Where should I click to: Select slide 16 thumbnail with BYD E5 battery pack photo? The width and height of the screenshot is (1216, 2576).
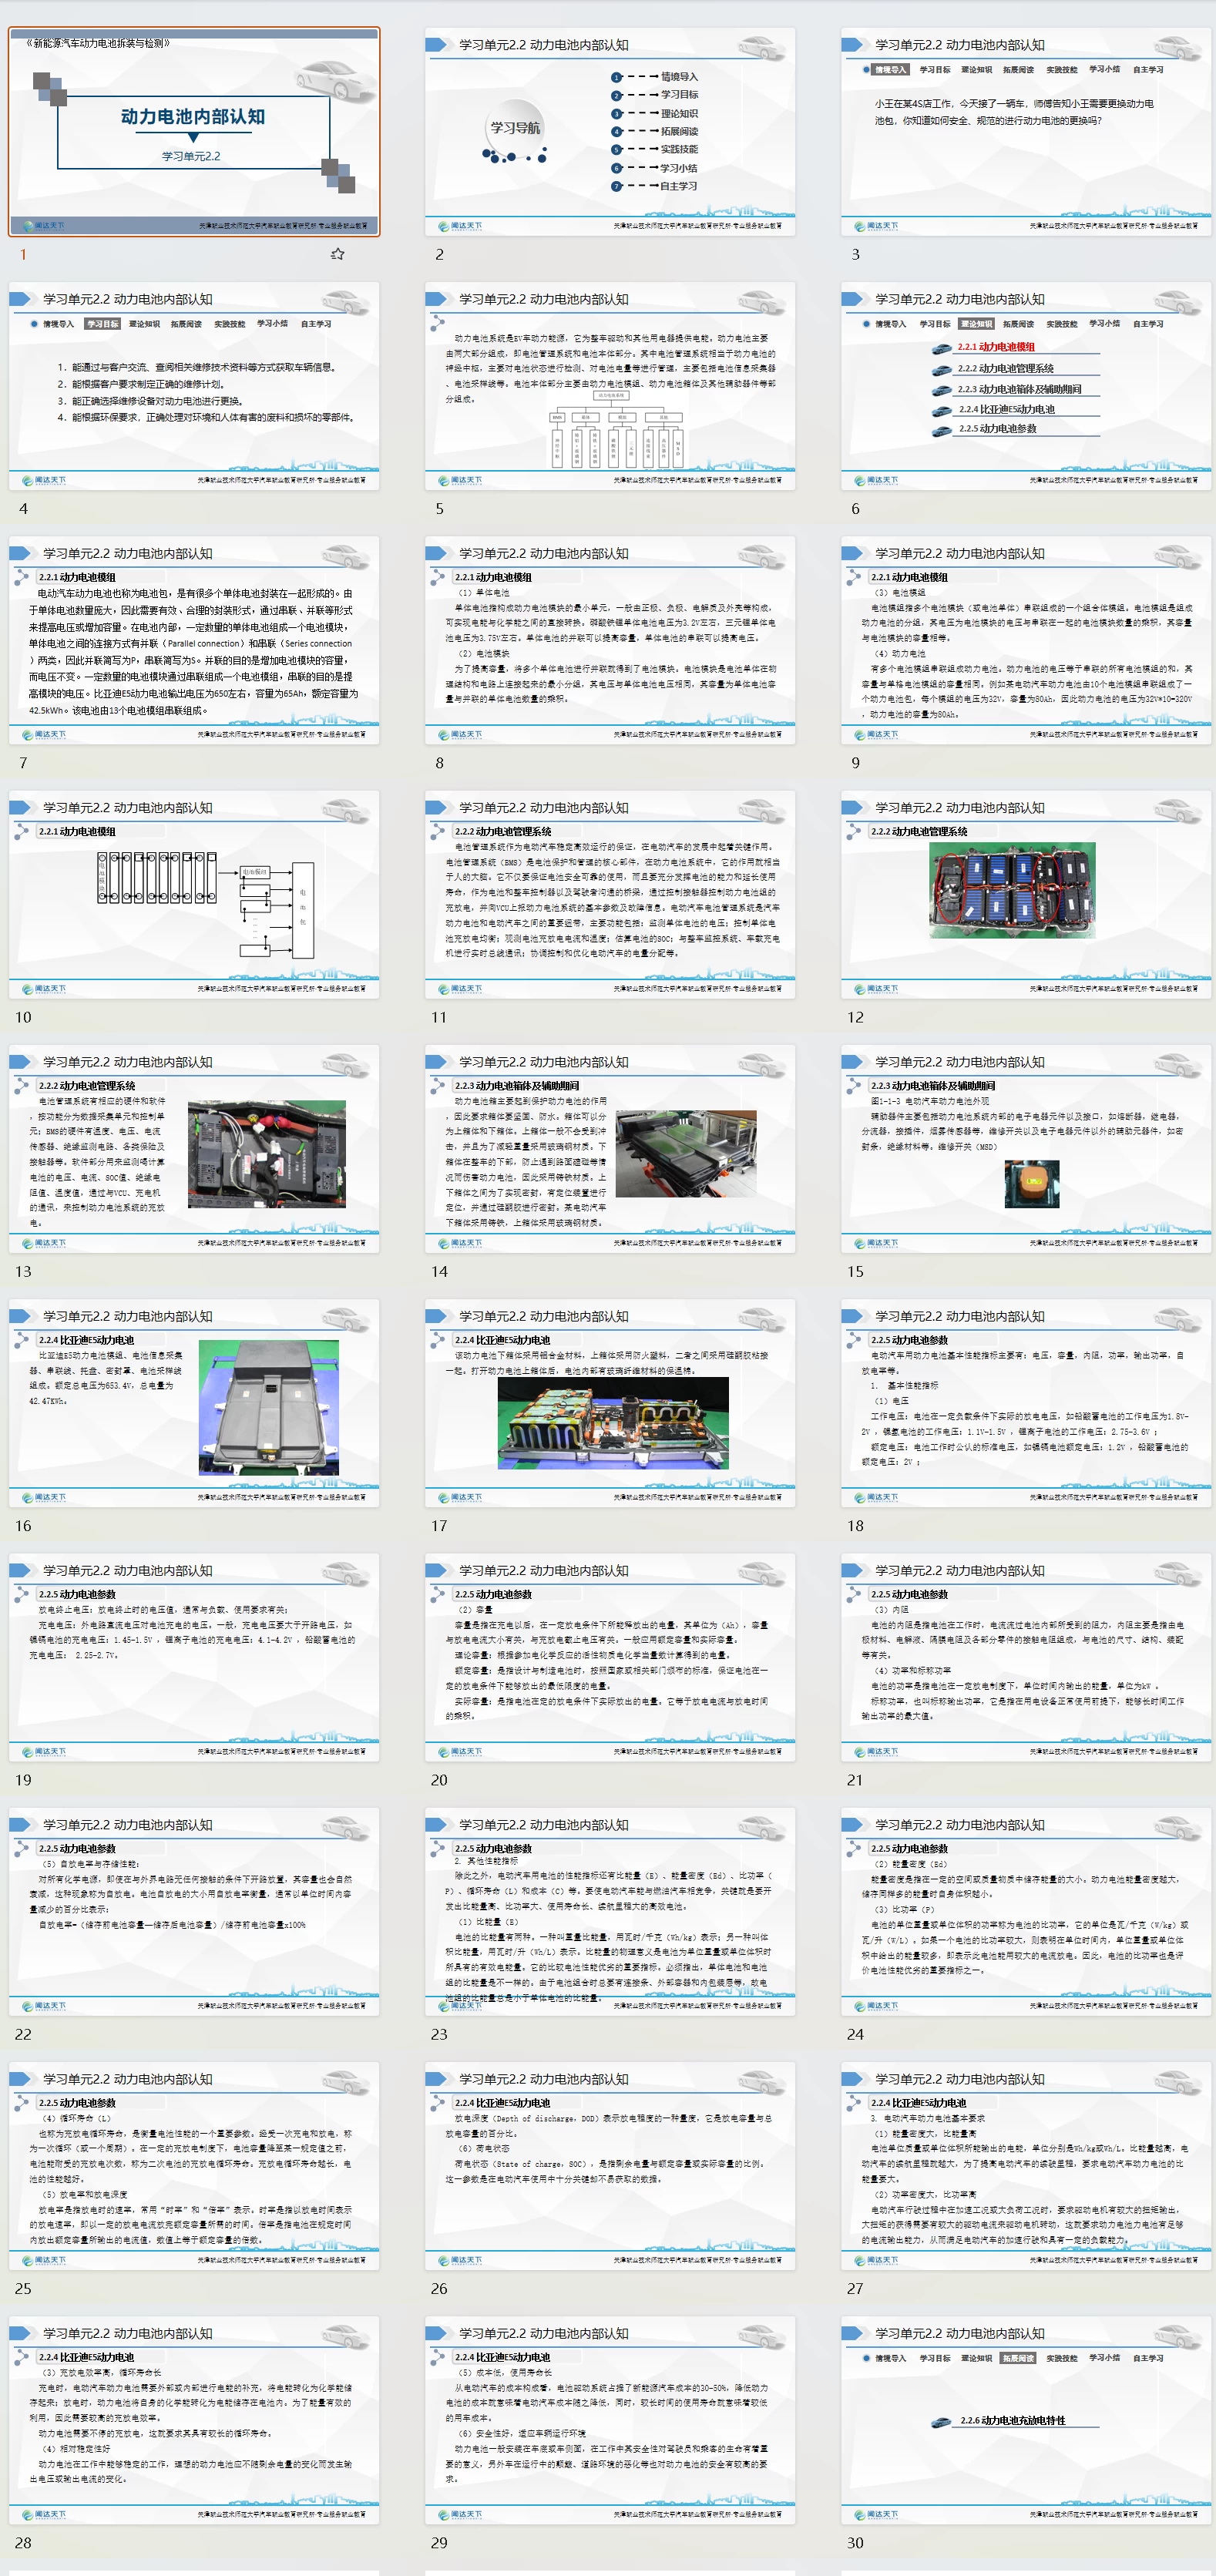194,1402
